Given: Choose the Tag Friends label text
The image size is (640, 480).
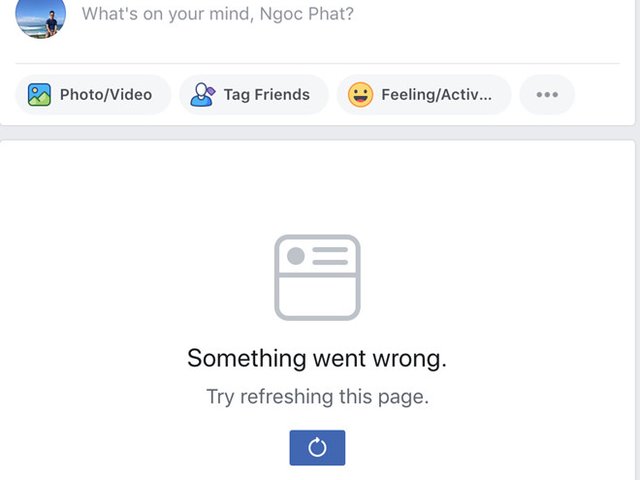Looking at the screenshot, I should coord(267,95).
